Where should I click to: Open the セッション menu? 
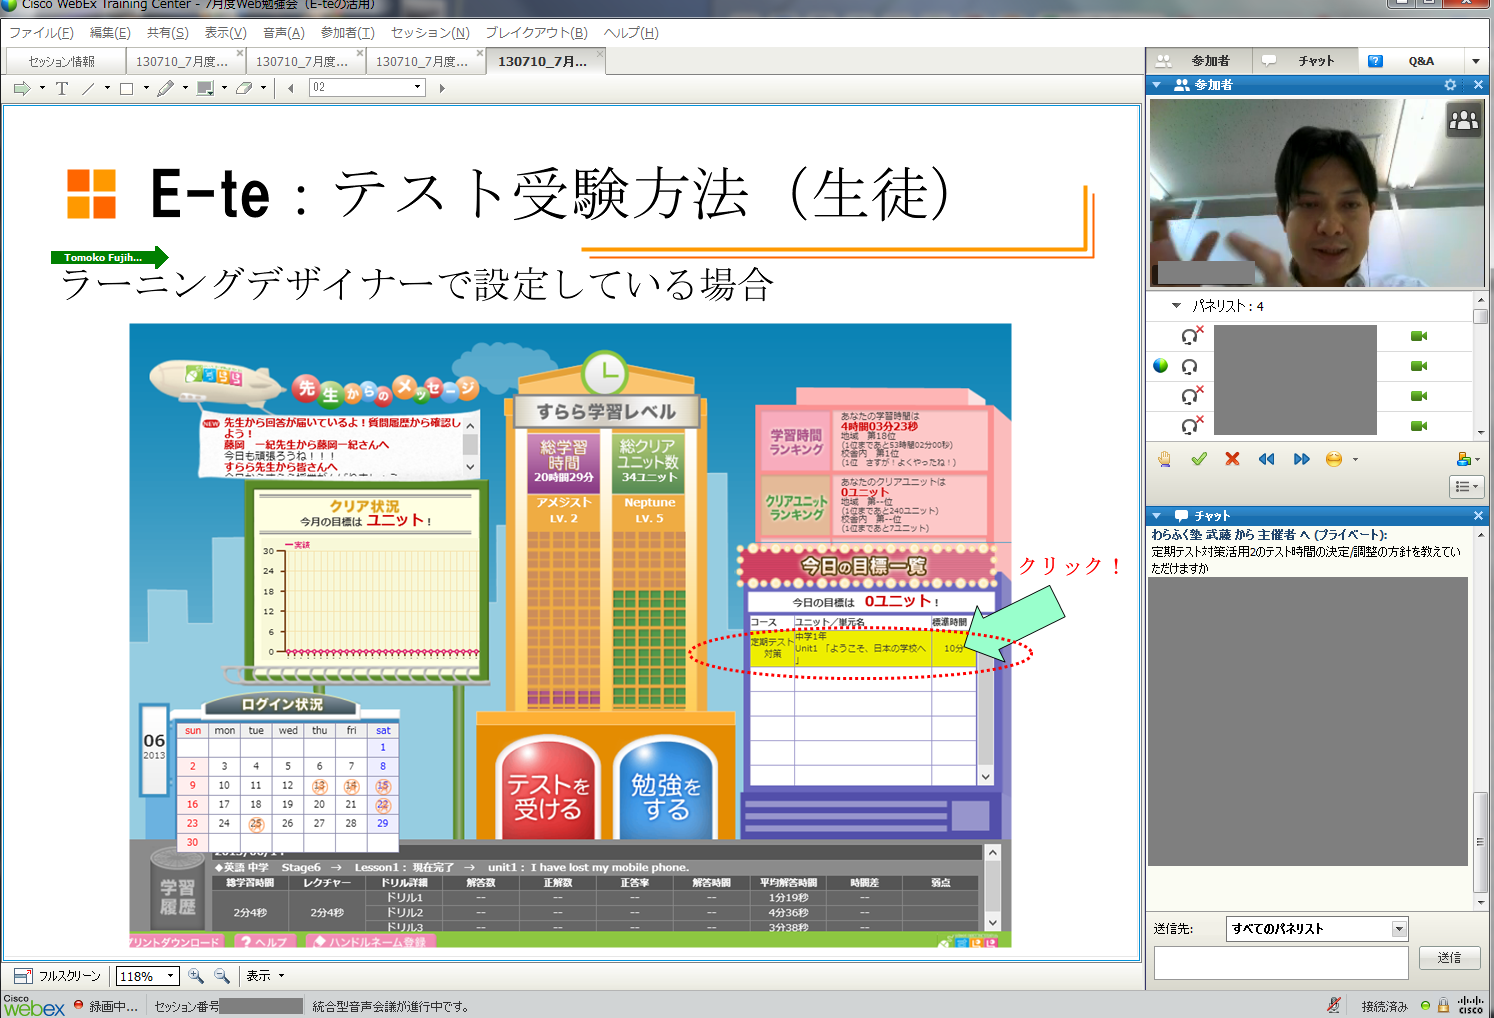[430, 33]
